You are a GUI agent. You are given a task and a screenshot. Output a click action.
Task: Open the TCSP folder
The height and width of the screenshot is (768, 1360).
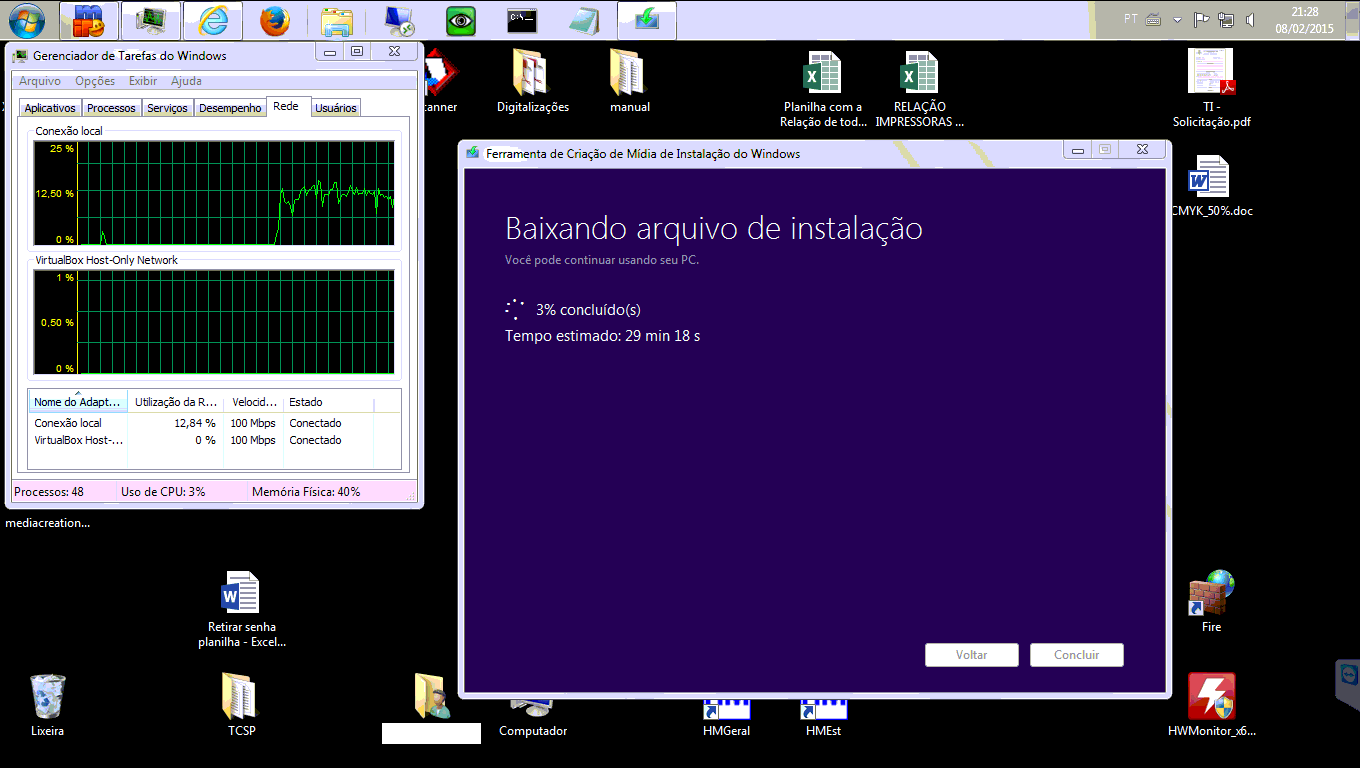(241, 705)
